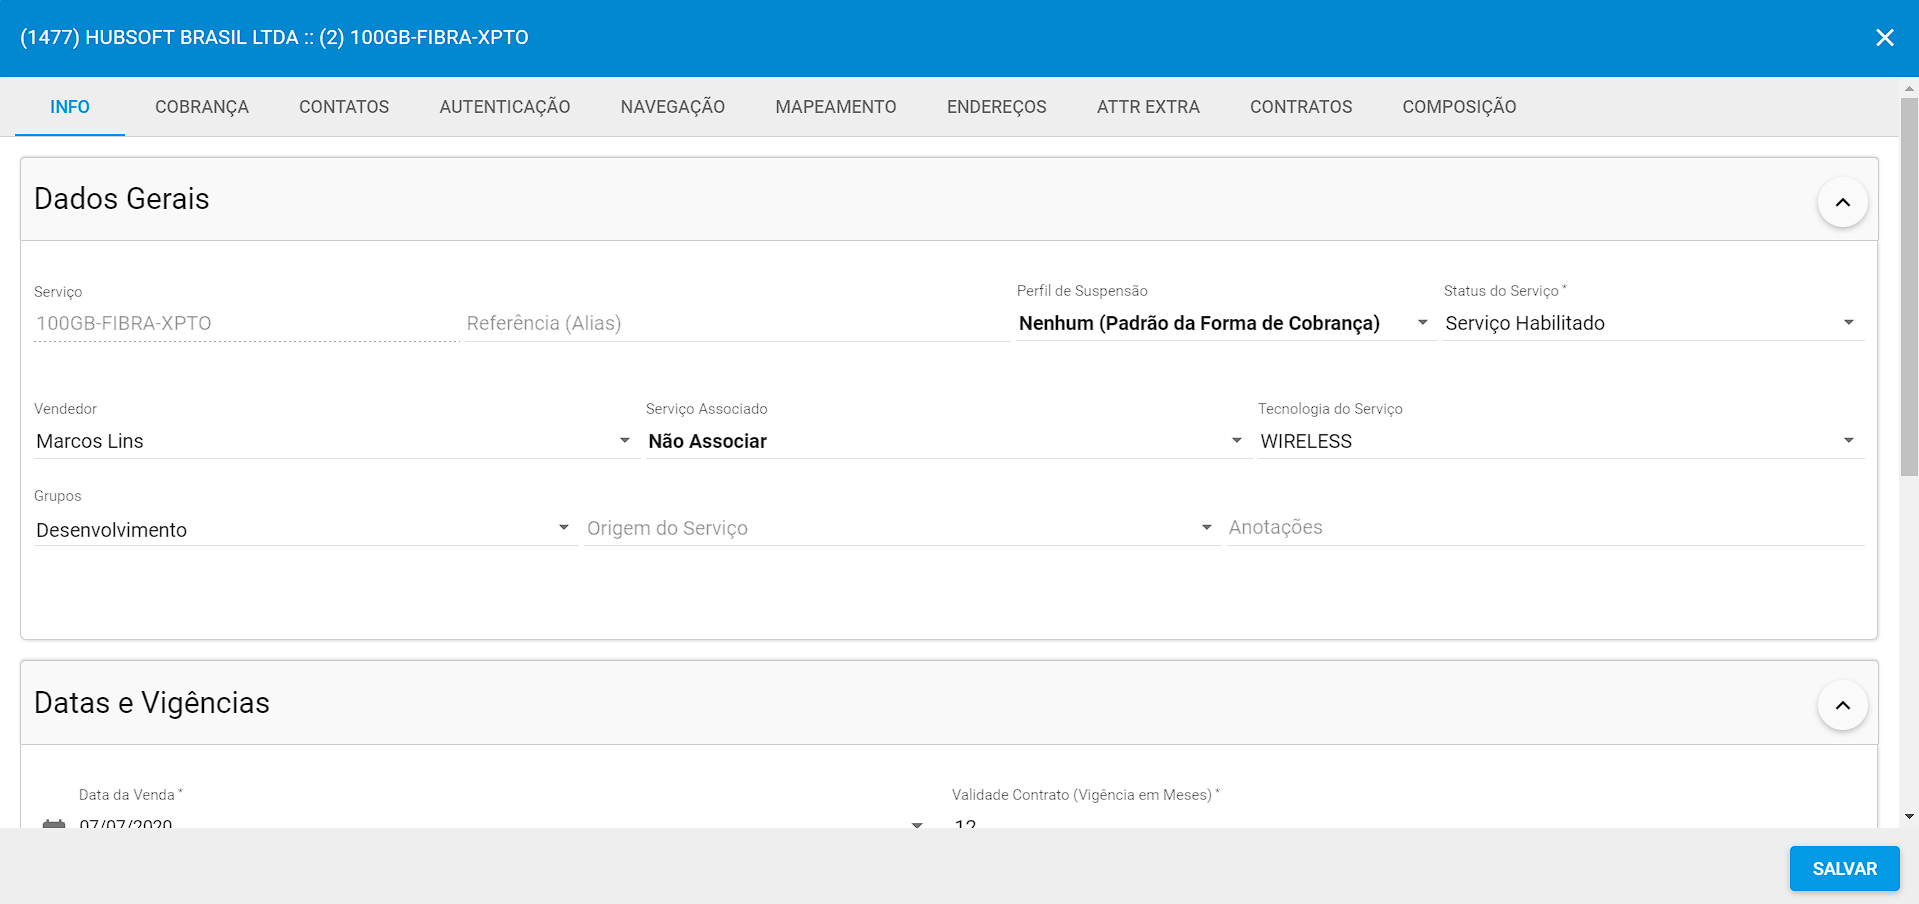
Task: Select the ATTR EXTRA tab
Action: (1148, 107)
